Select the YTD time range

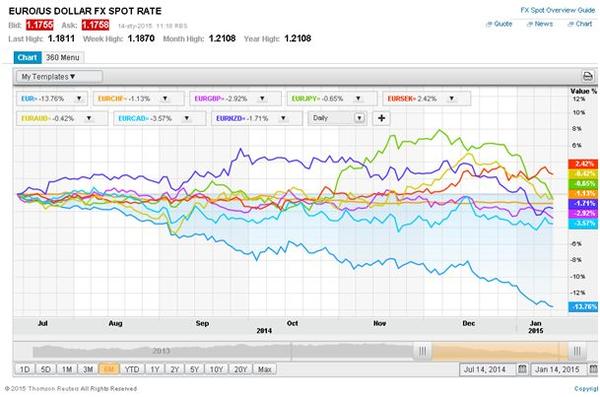[132, 369]
